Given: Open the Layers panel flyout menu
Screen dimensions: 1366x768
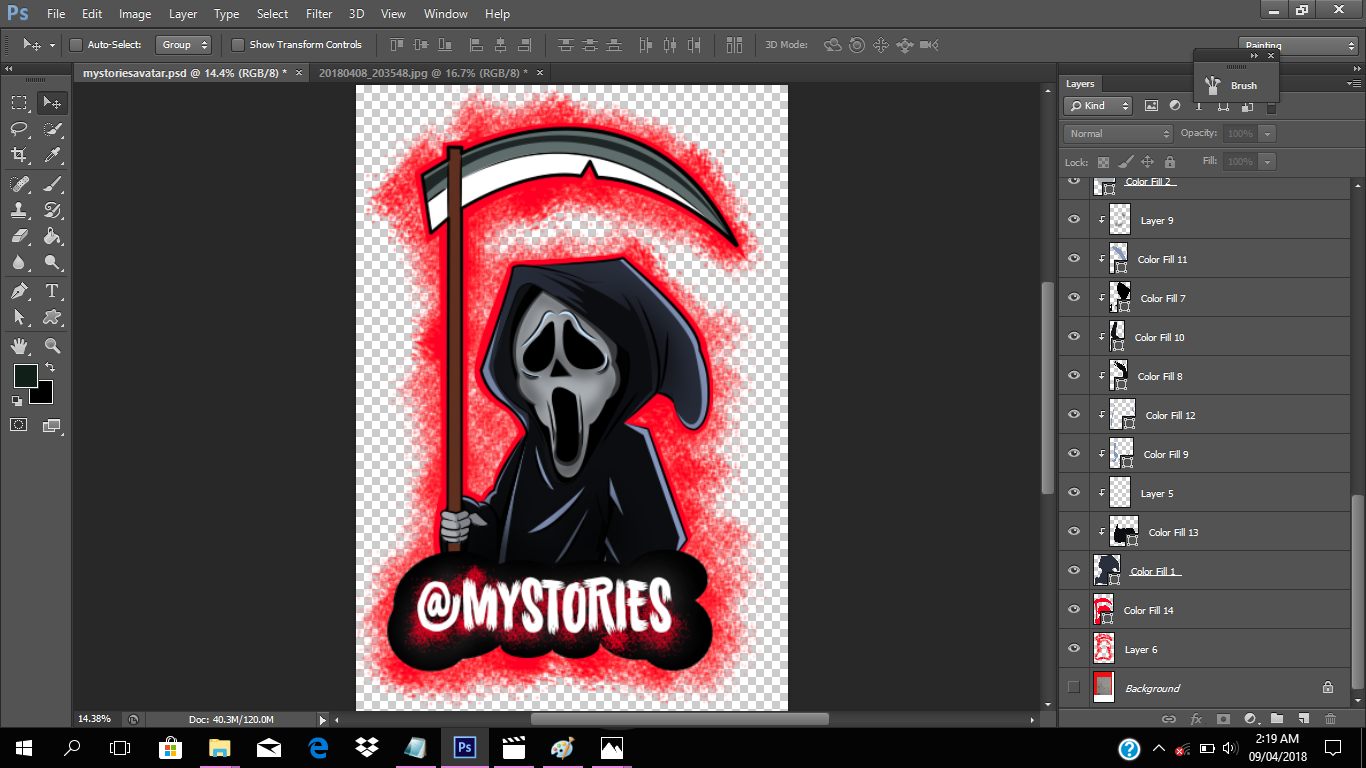Looking at the screenshot, I should 1354,84.
